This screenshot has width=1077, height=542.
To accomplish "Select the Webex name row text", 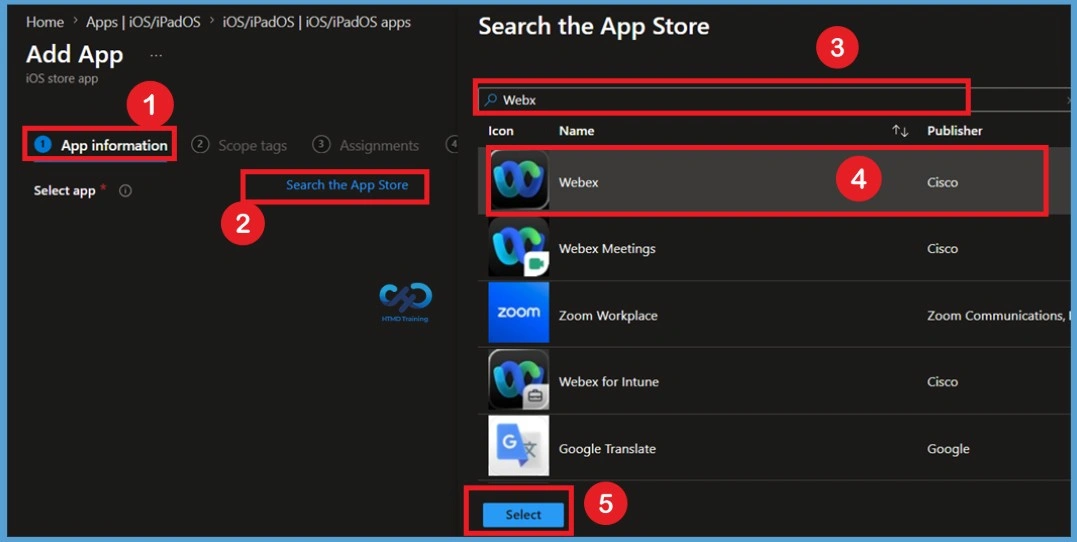I will 578,183.
